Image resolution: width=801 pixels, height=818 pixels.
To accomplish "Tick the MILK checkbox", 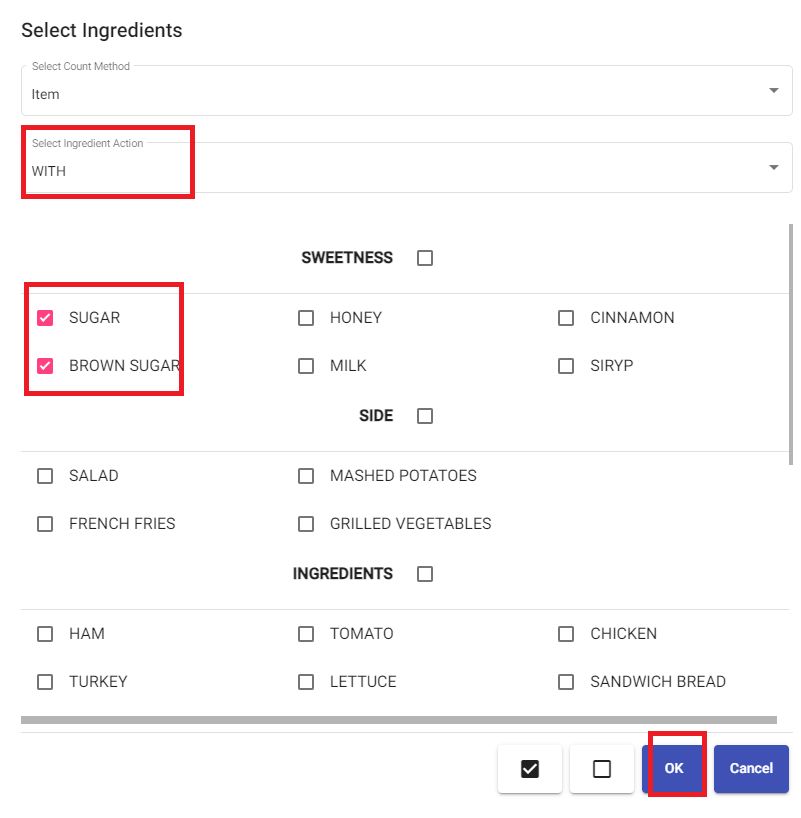I will coord(306,366).
